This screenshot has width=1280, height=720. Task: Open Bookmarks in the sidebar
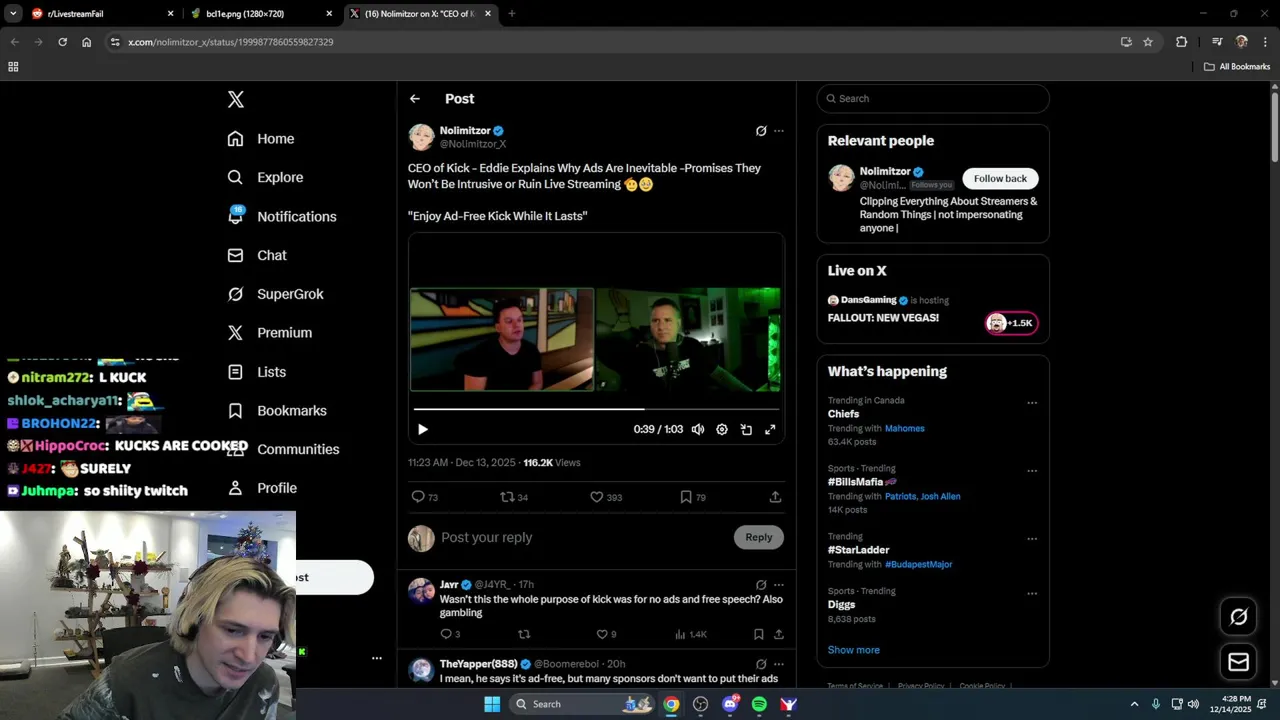click(x=277, y=411)
